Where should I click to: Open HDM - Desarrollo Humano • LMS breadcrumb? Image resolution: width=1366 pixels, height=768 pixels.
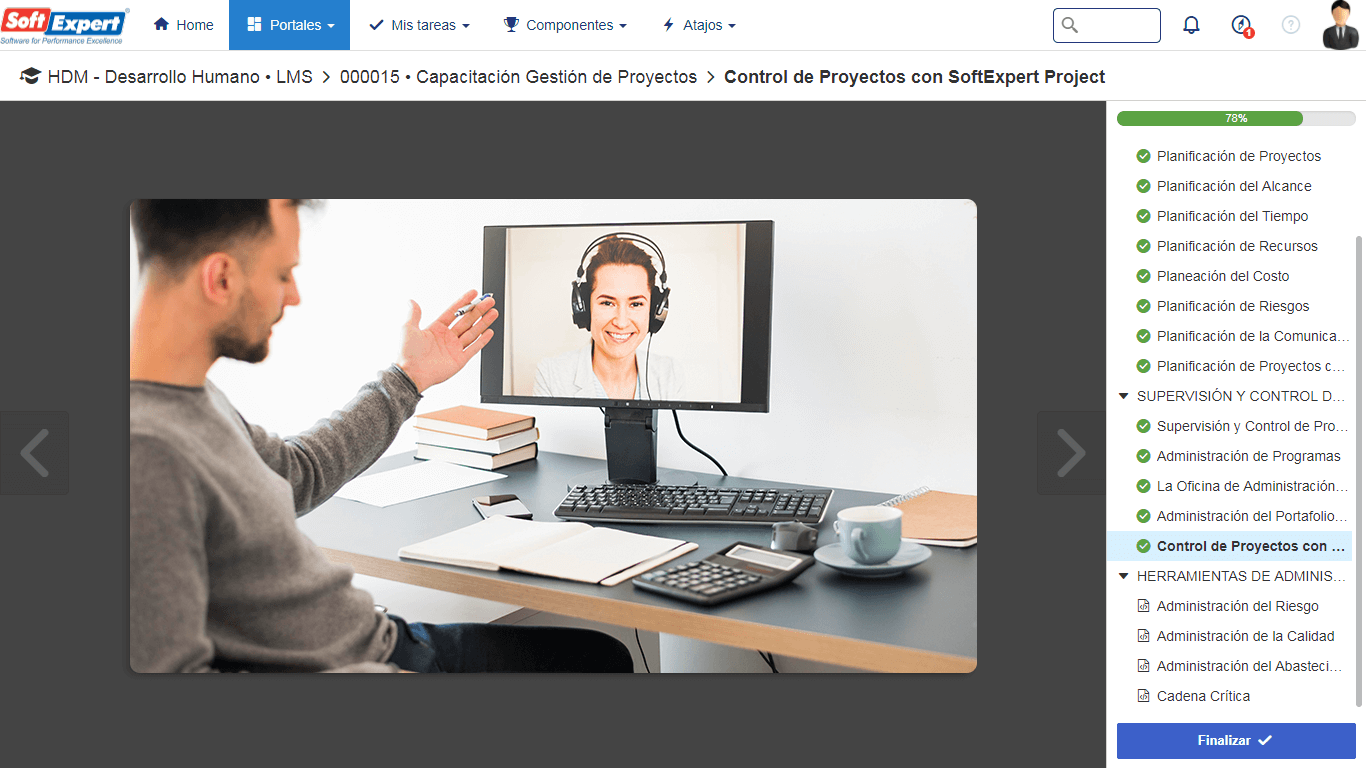[x=180, y=77]
